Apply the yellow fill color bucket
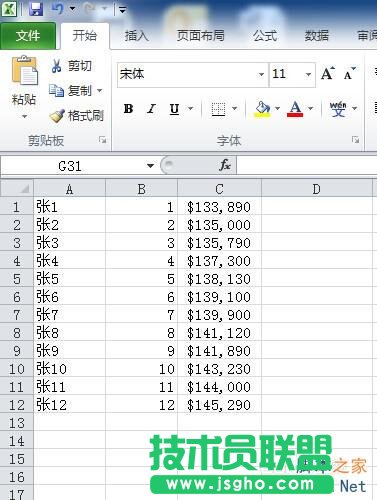 (263, 109)
